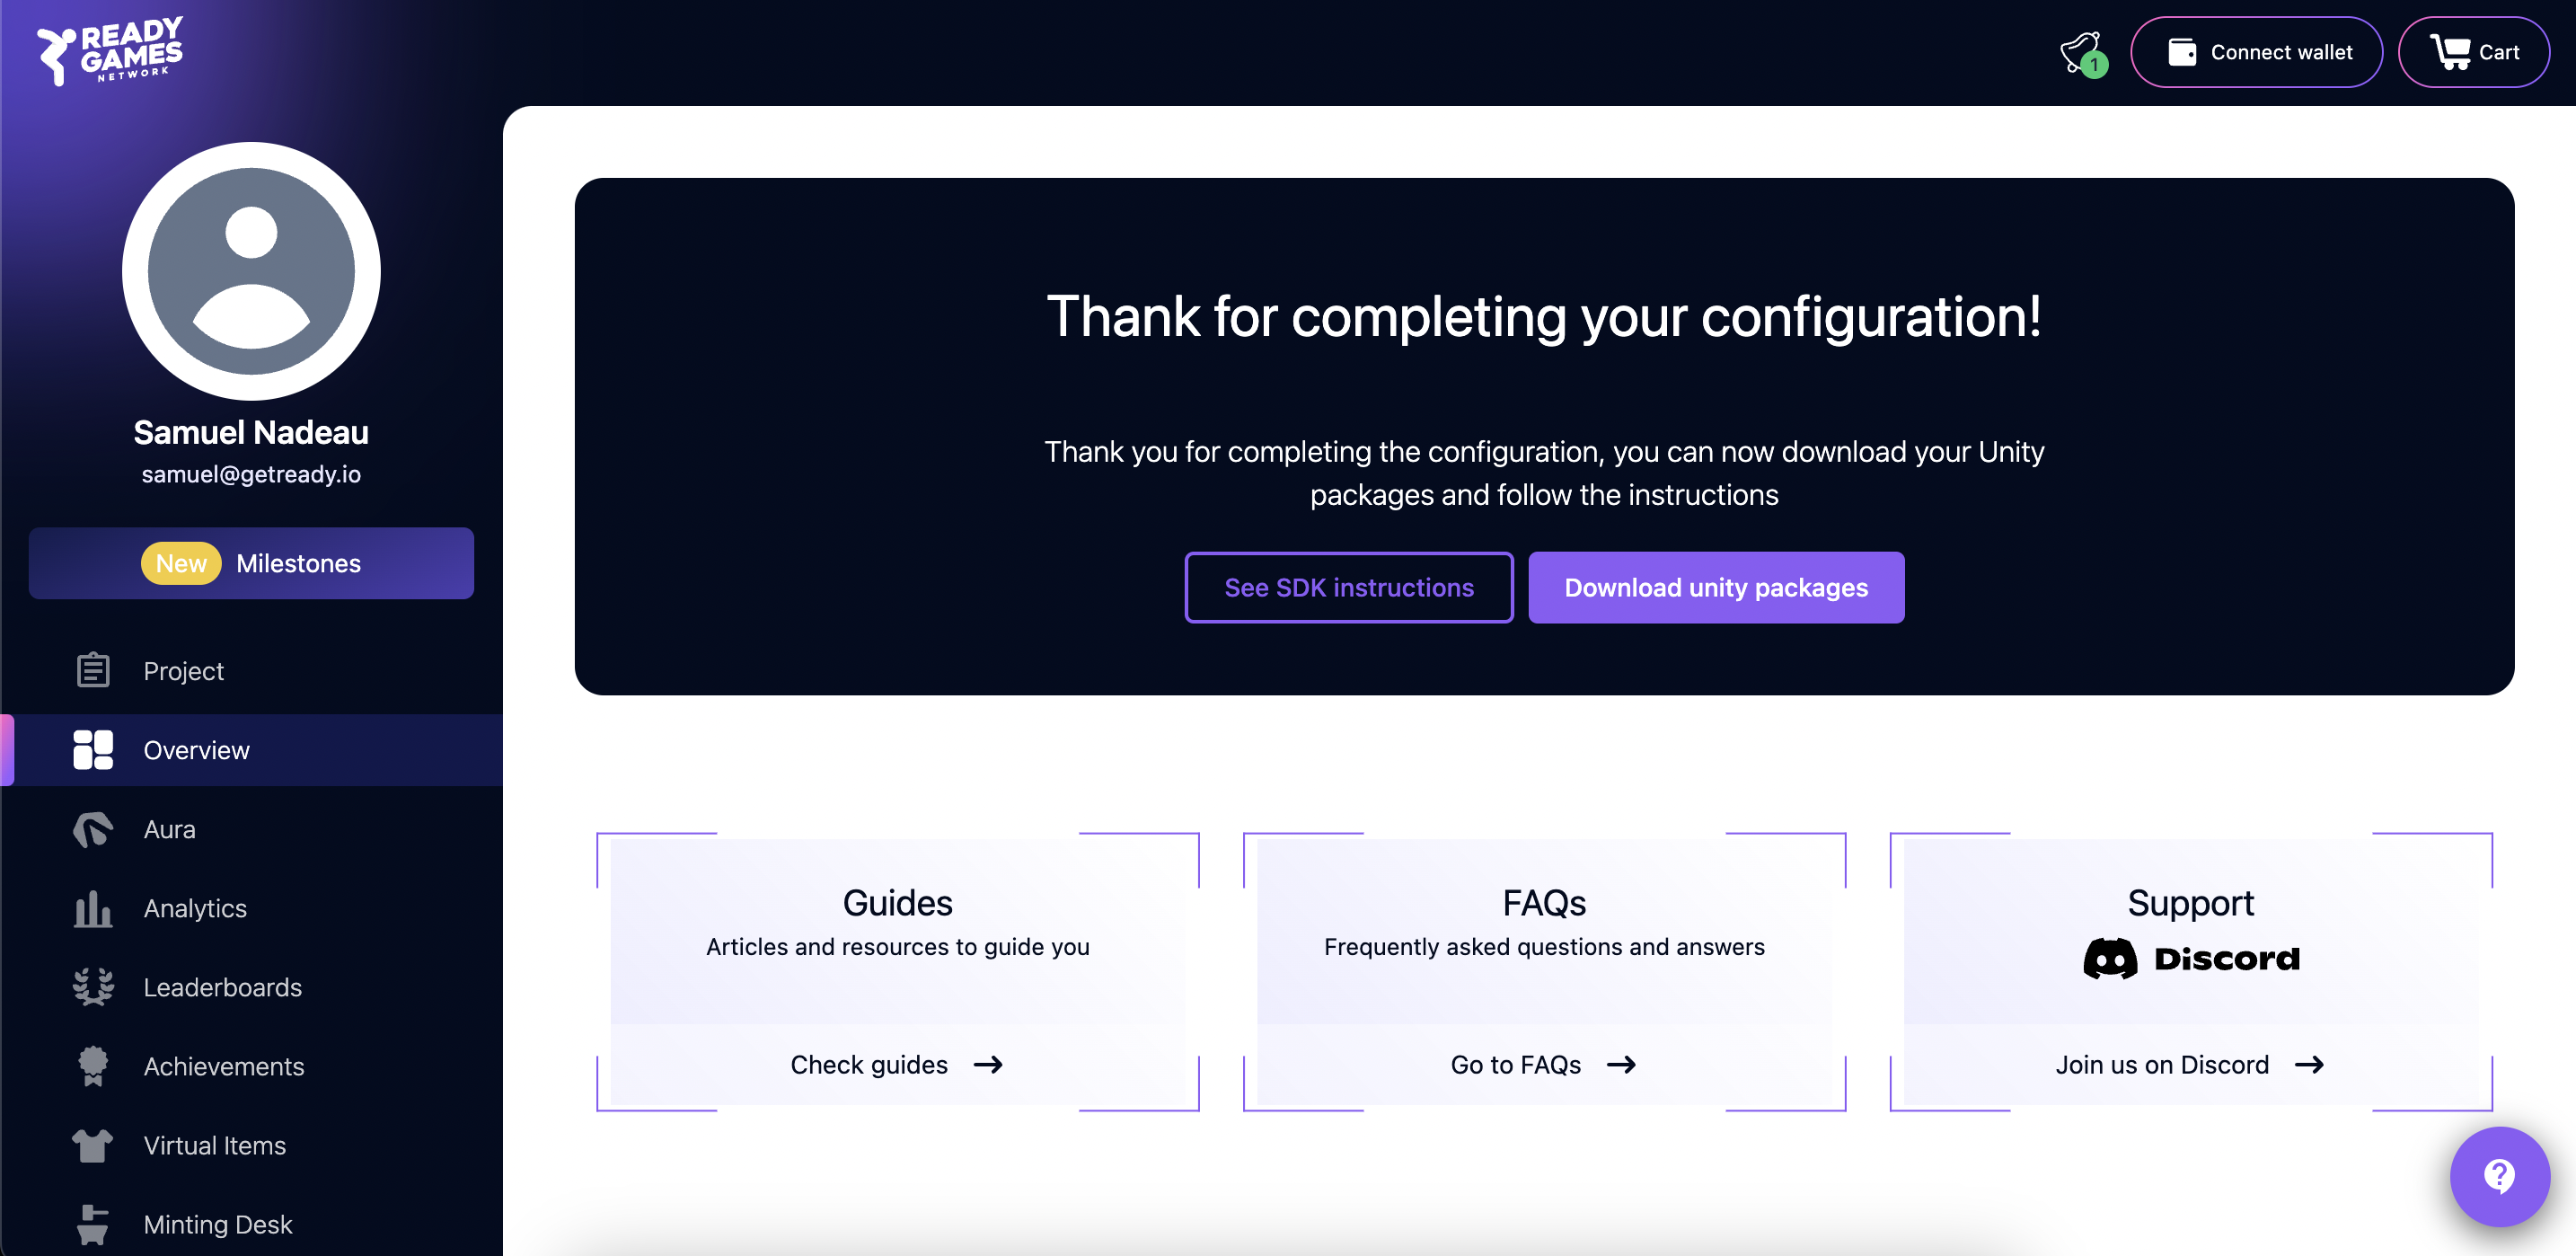Click the Ready Games Network logo
Screen dimensions: 2576x1256
tap(110, 50)
